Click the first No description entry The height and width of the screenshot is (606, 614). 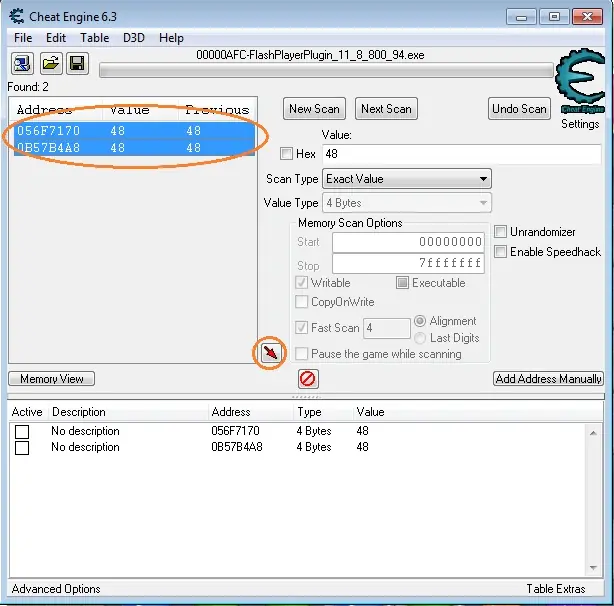pos(85,431)
